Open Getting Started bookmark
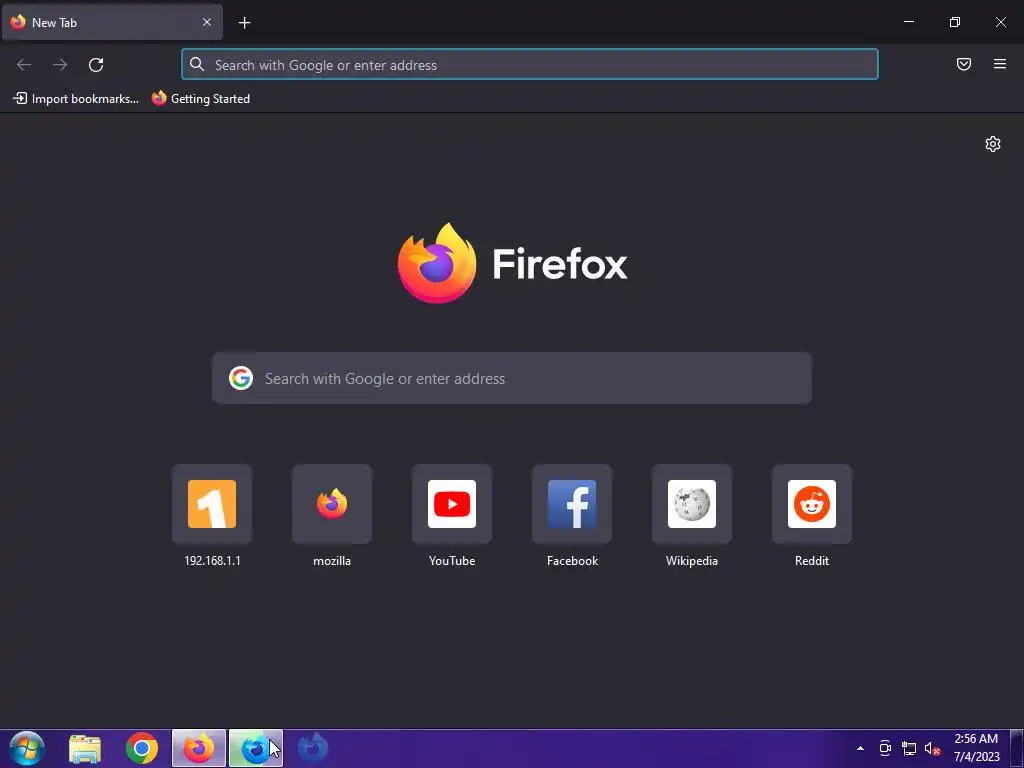 pyautogui.click(x=200, y=99)
